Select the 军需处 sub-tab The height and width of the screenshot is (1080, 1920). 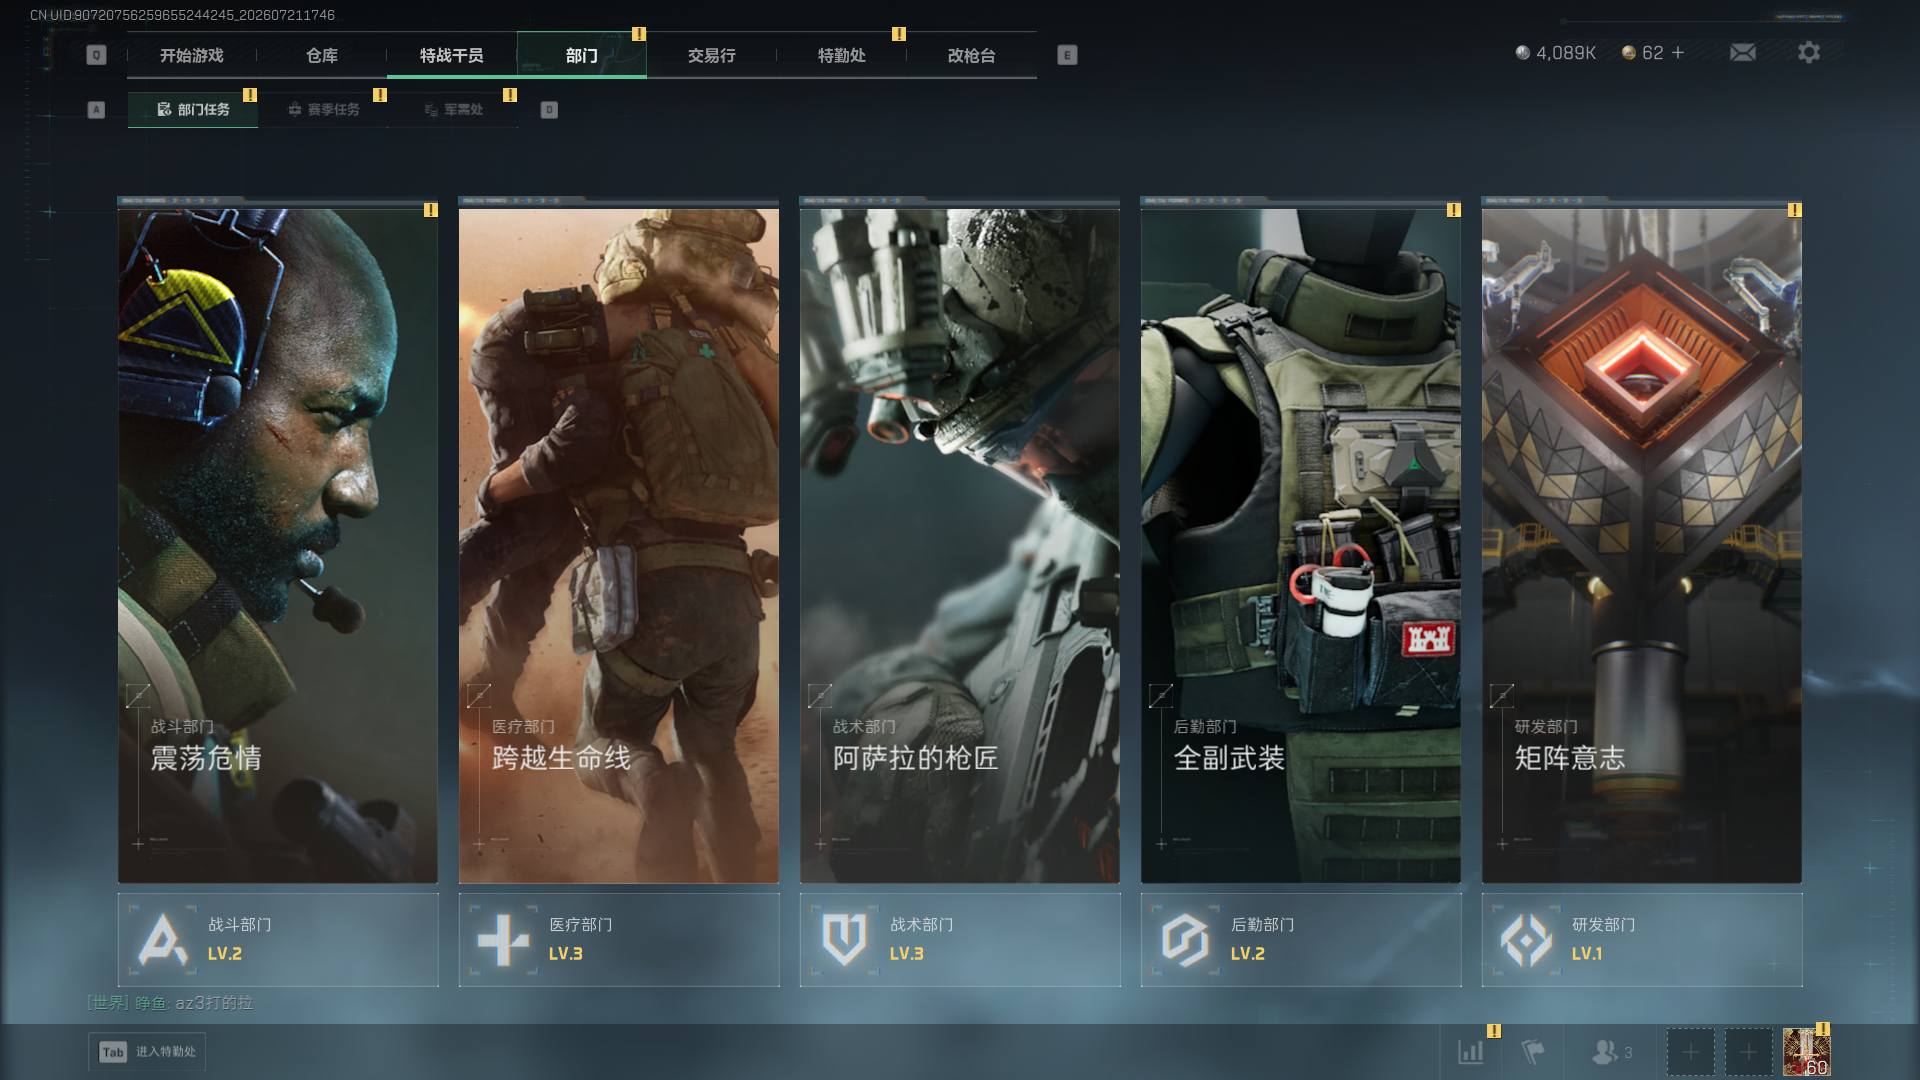pos(453,110)
